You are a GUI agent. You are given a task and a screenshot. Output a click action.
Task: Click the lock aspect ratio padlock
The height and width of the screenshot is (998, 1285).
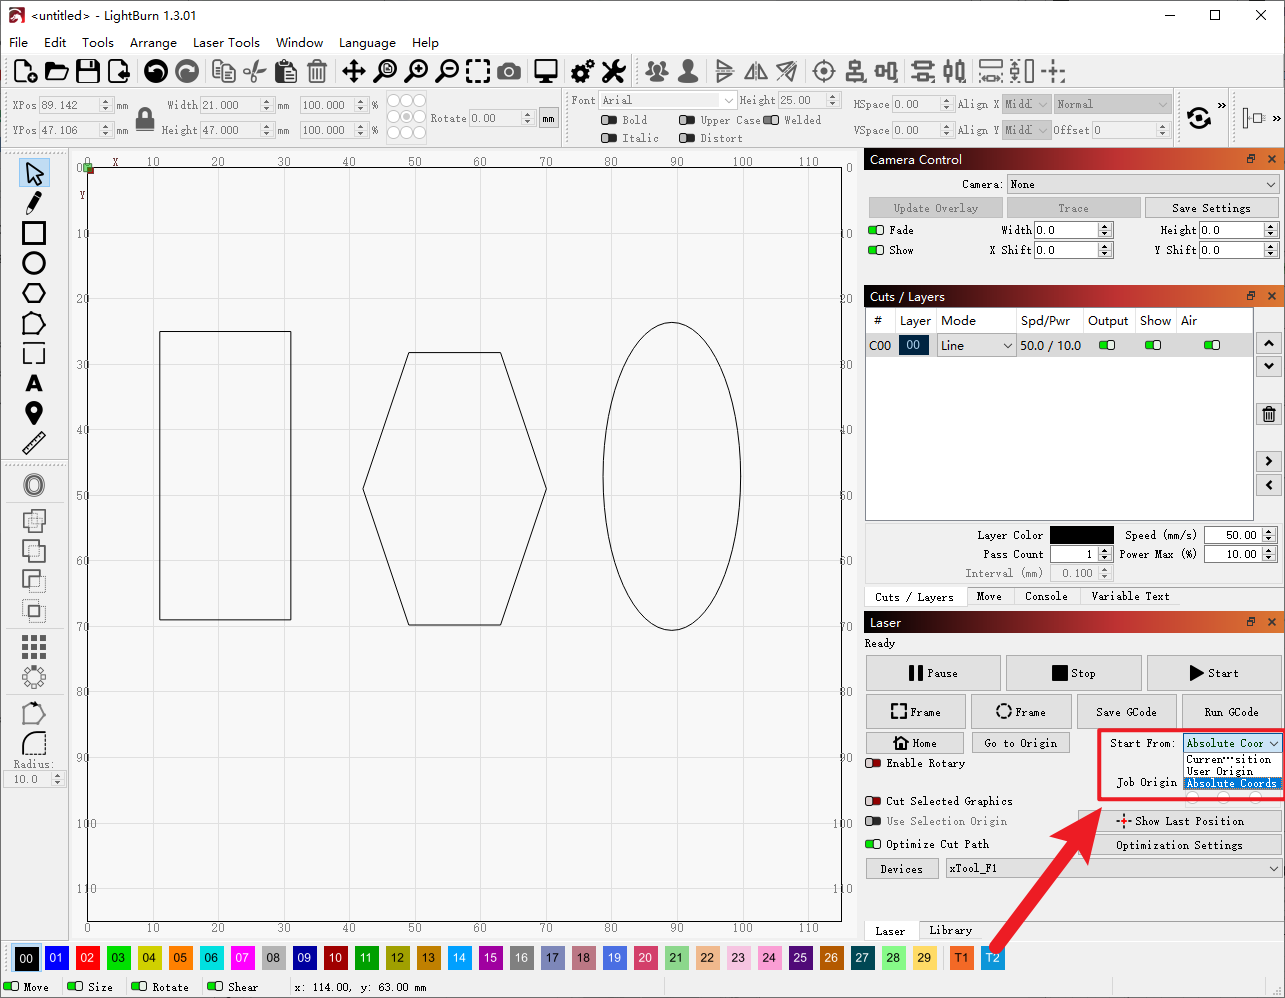[x=145, y=119]
